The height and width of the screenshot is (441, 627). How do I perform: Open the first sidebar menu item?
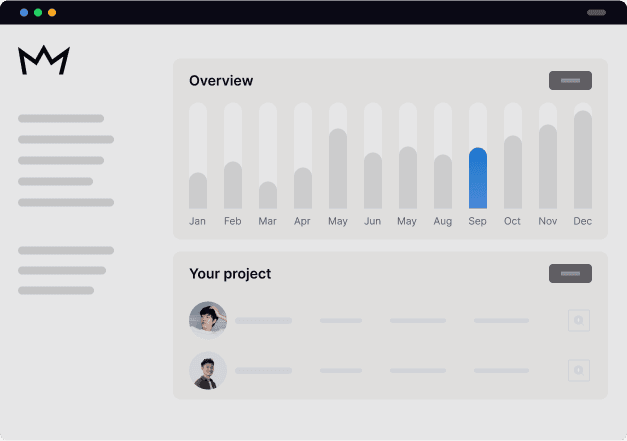pos(61,118)
